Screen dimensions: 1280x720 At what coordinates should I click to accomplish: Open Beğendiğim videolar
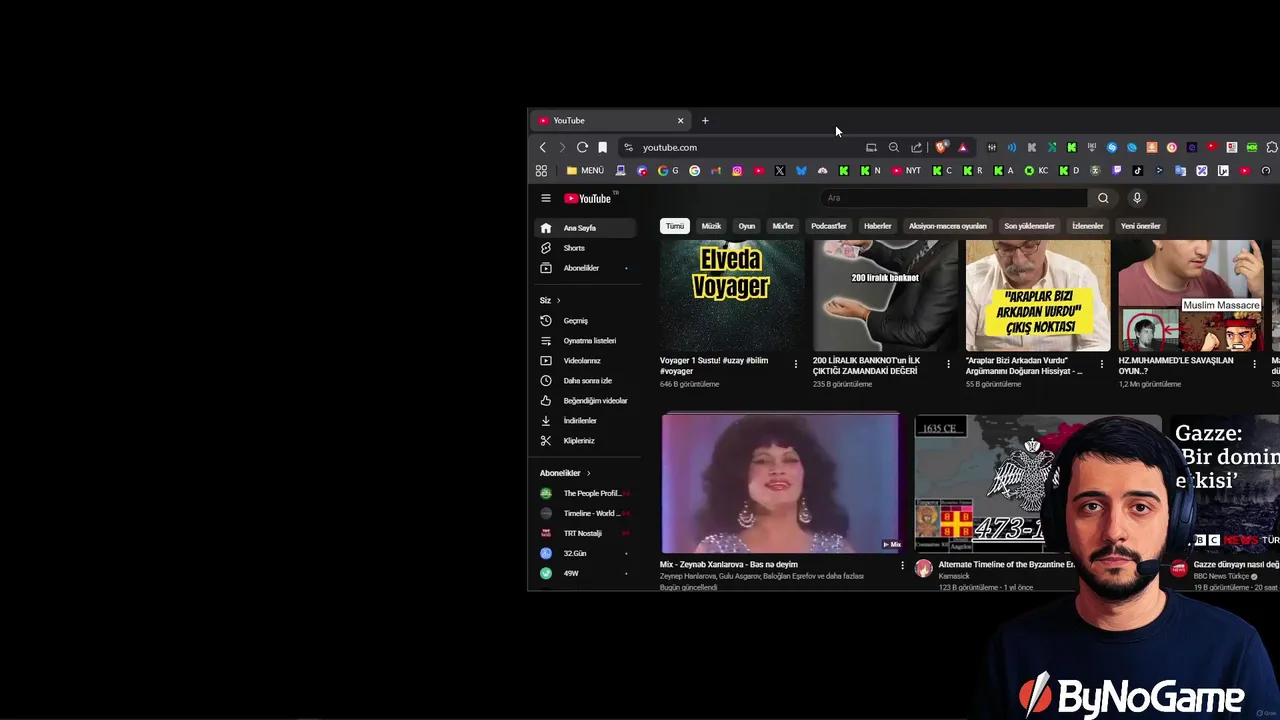pyautogui.click(x=585, y=401)
